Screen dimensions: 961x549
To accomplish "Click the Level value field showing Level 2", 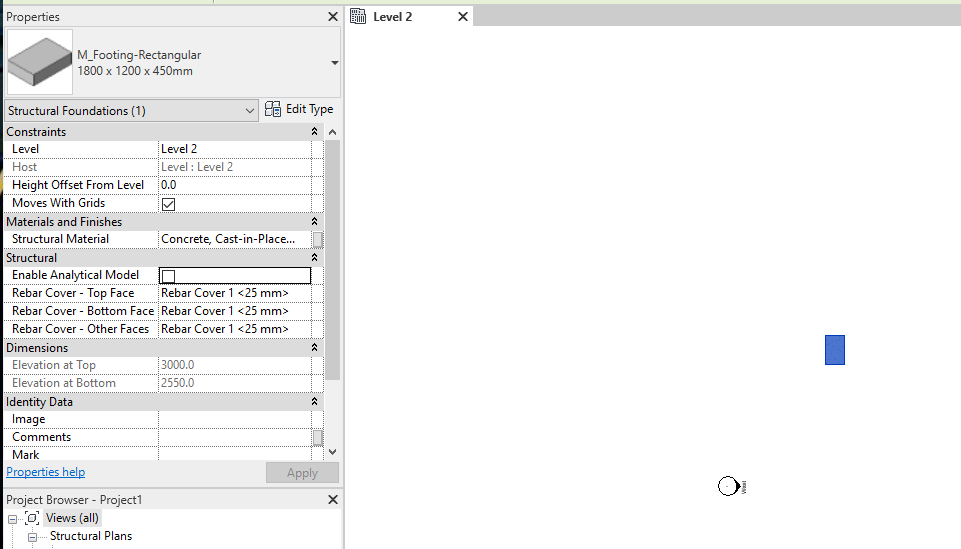I will point(235,149).
